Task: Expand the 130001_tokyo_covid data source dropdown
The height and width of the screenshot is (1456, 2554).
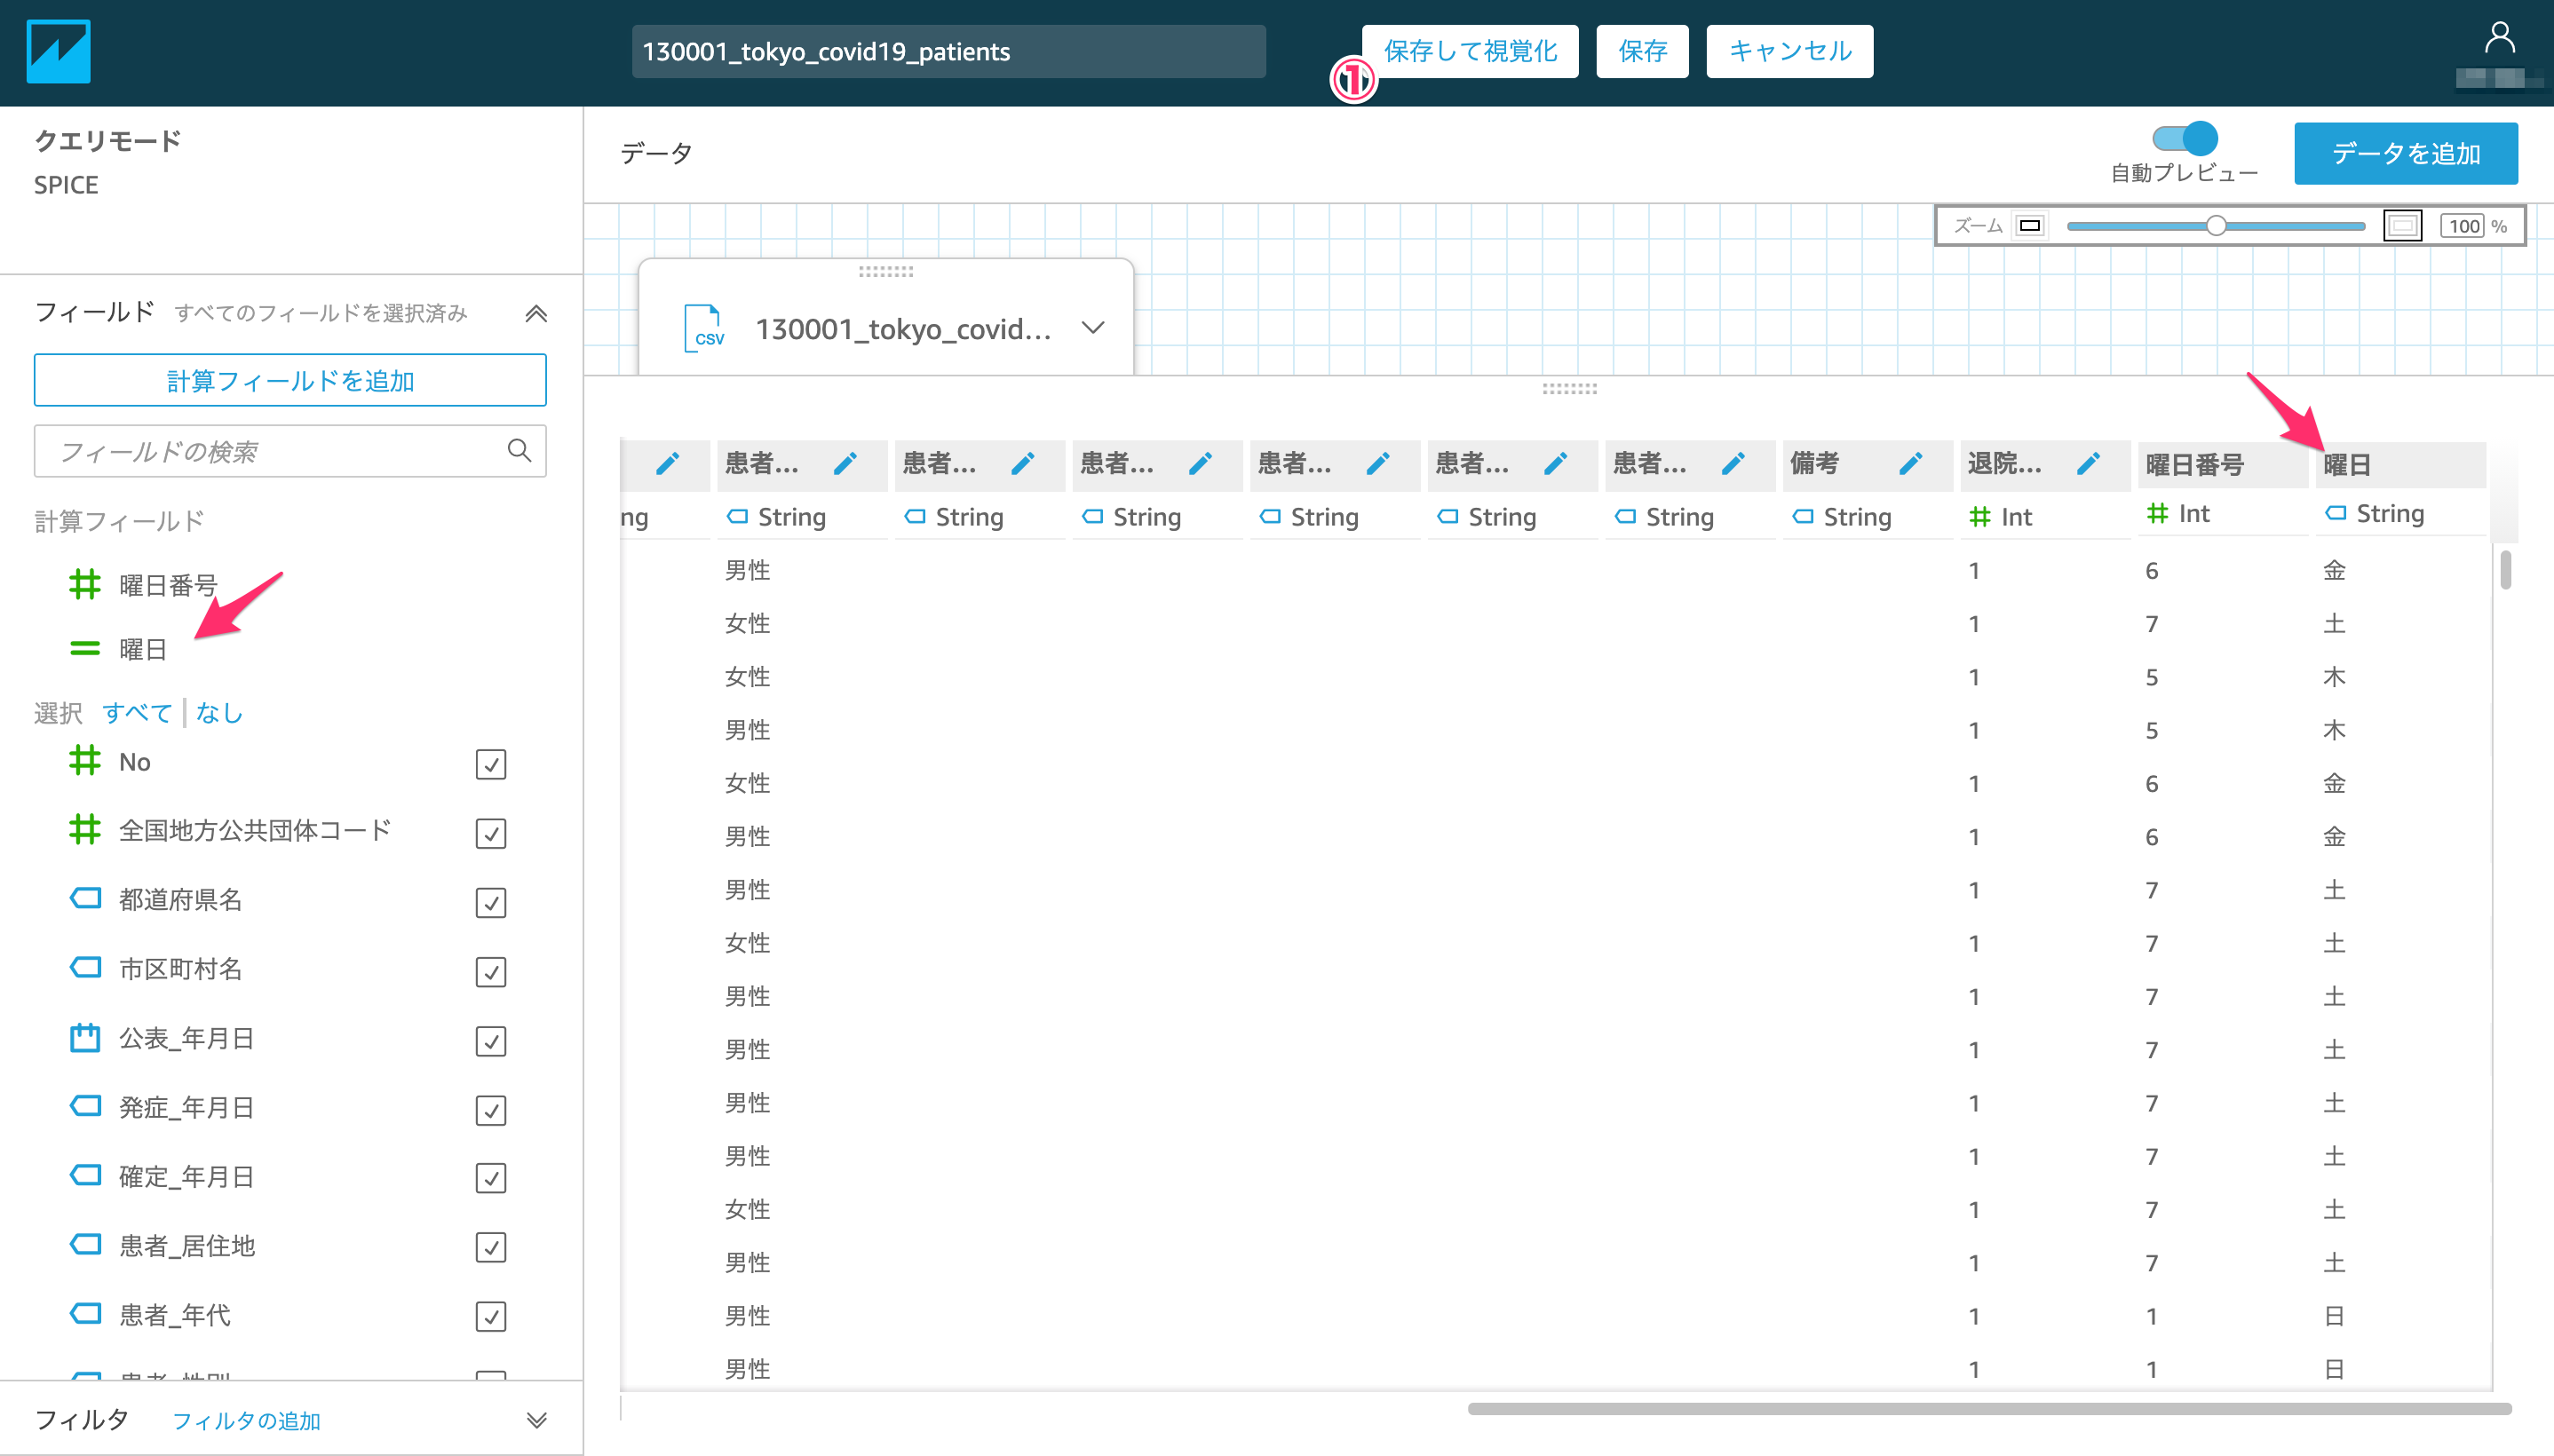Action: point(1093,328)
